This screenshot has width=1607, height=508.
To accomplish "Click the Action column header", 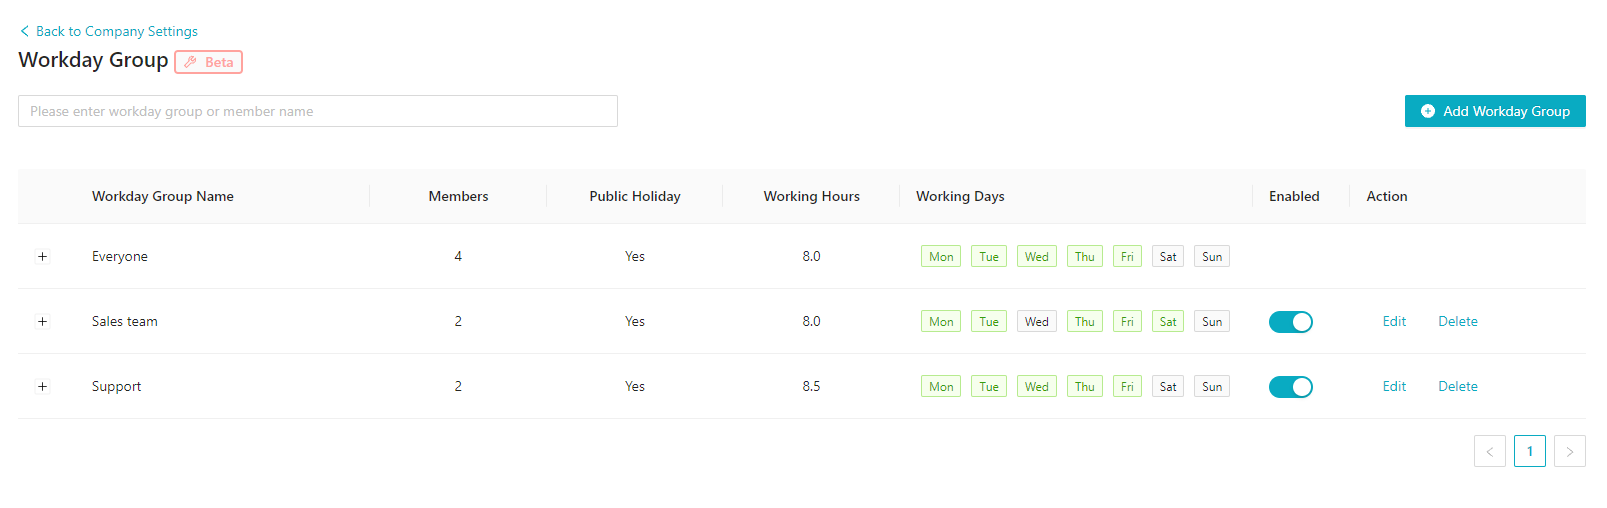I will [x=1387, y=196].
